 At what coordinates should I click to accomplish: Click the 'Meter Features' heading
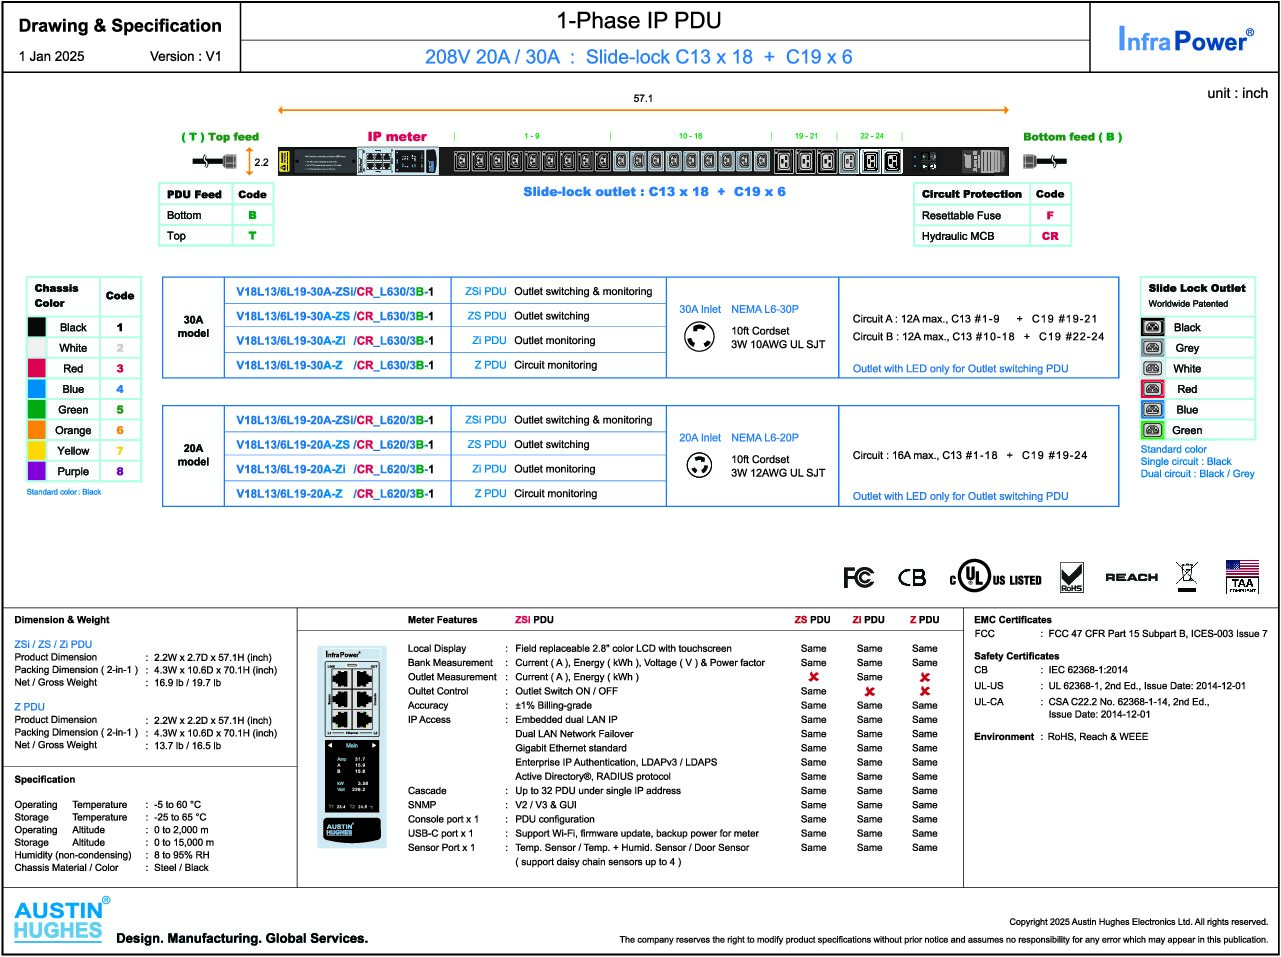tap(443, 620)
